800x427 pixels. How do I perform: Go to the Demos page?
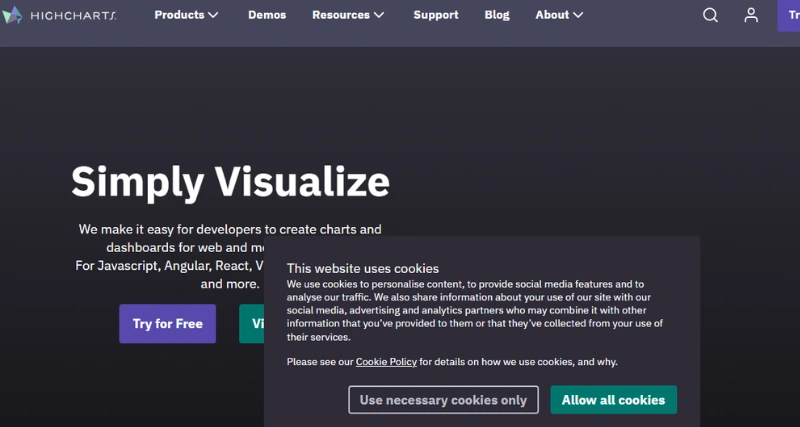tap(267, 15)
